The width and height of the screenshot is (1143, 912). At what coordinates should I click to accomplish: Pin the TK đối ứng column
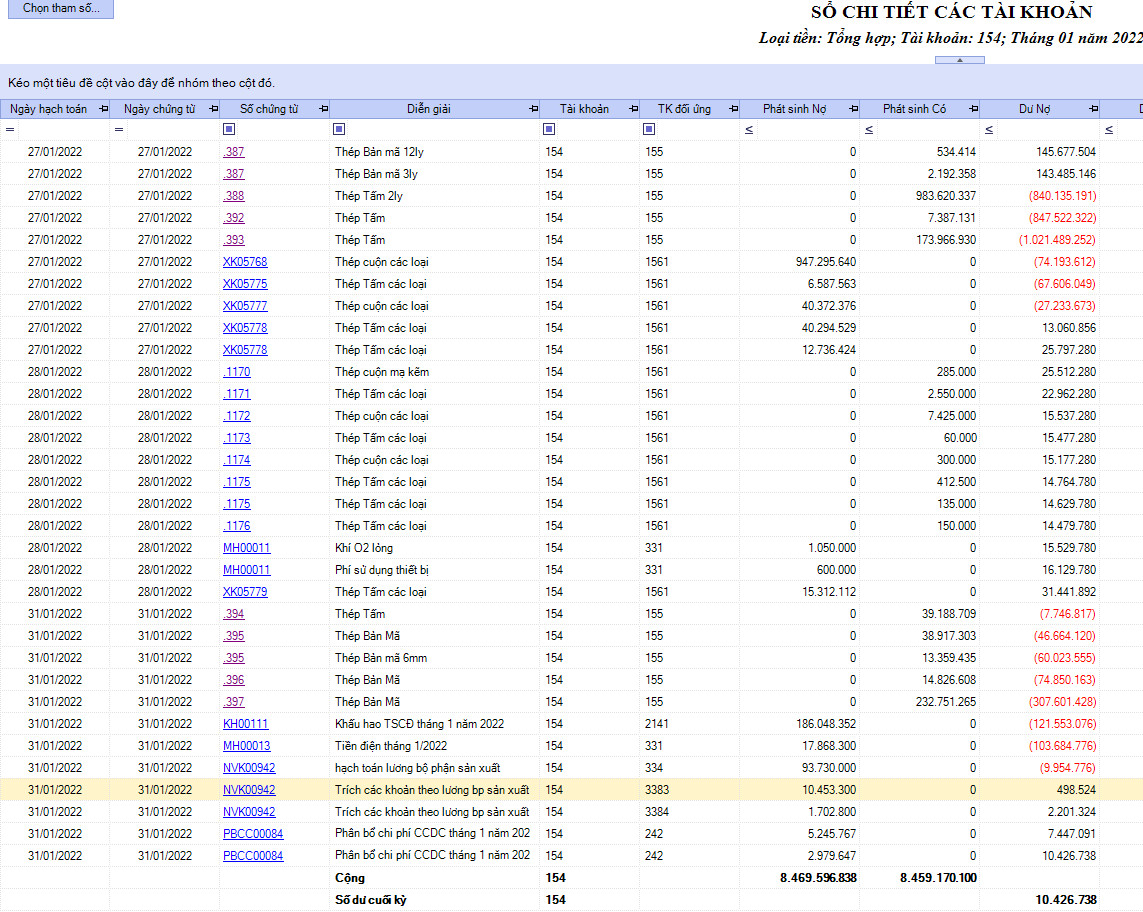coord(733,109)
